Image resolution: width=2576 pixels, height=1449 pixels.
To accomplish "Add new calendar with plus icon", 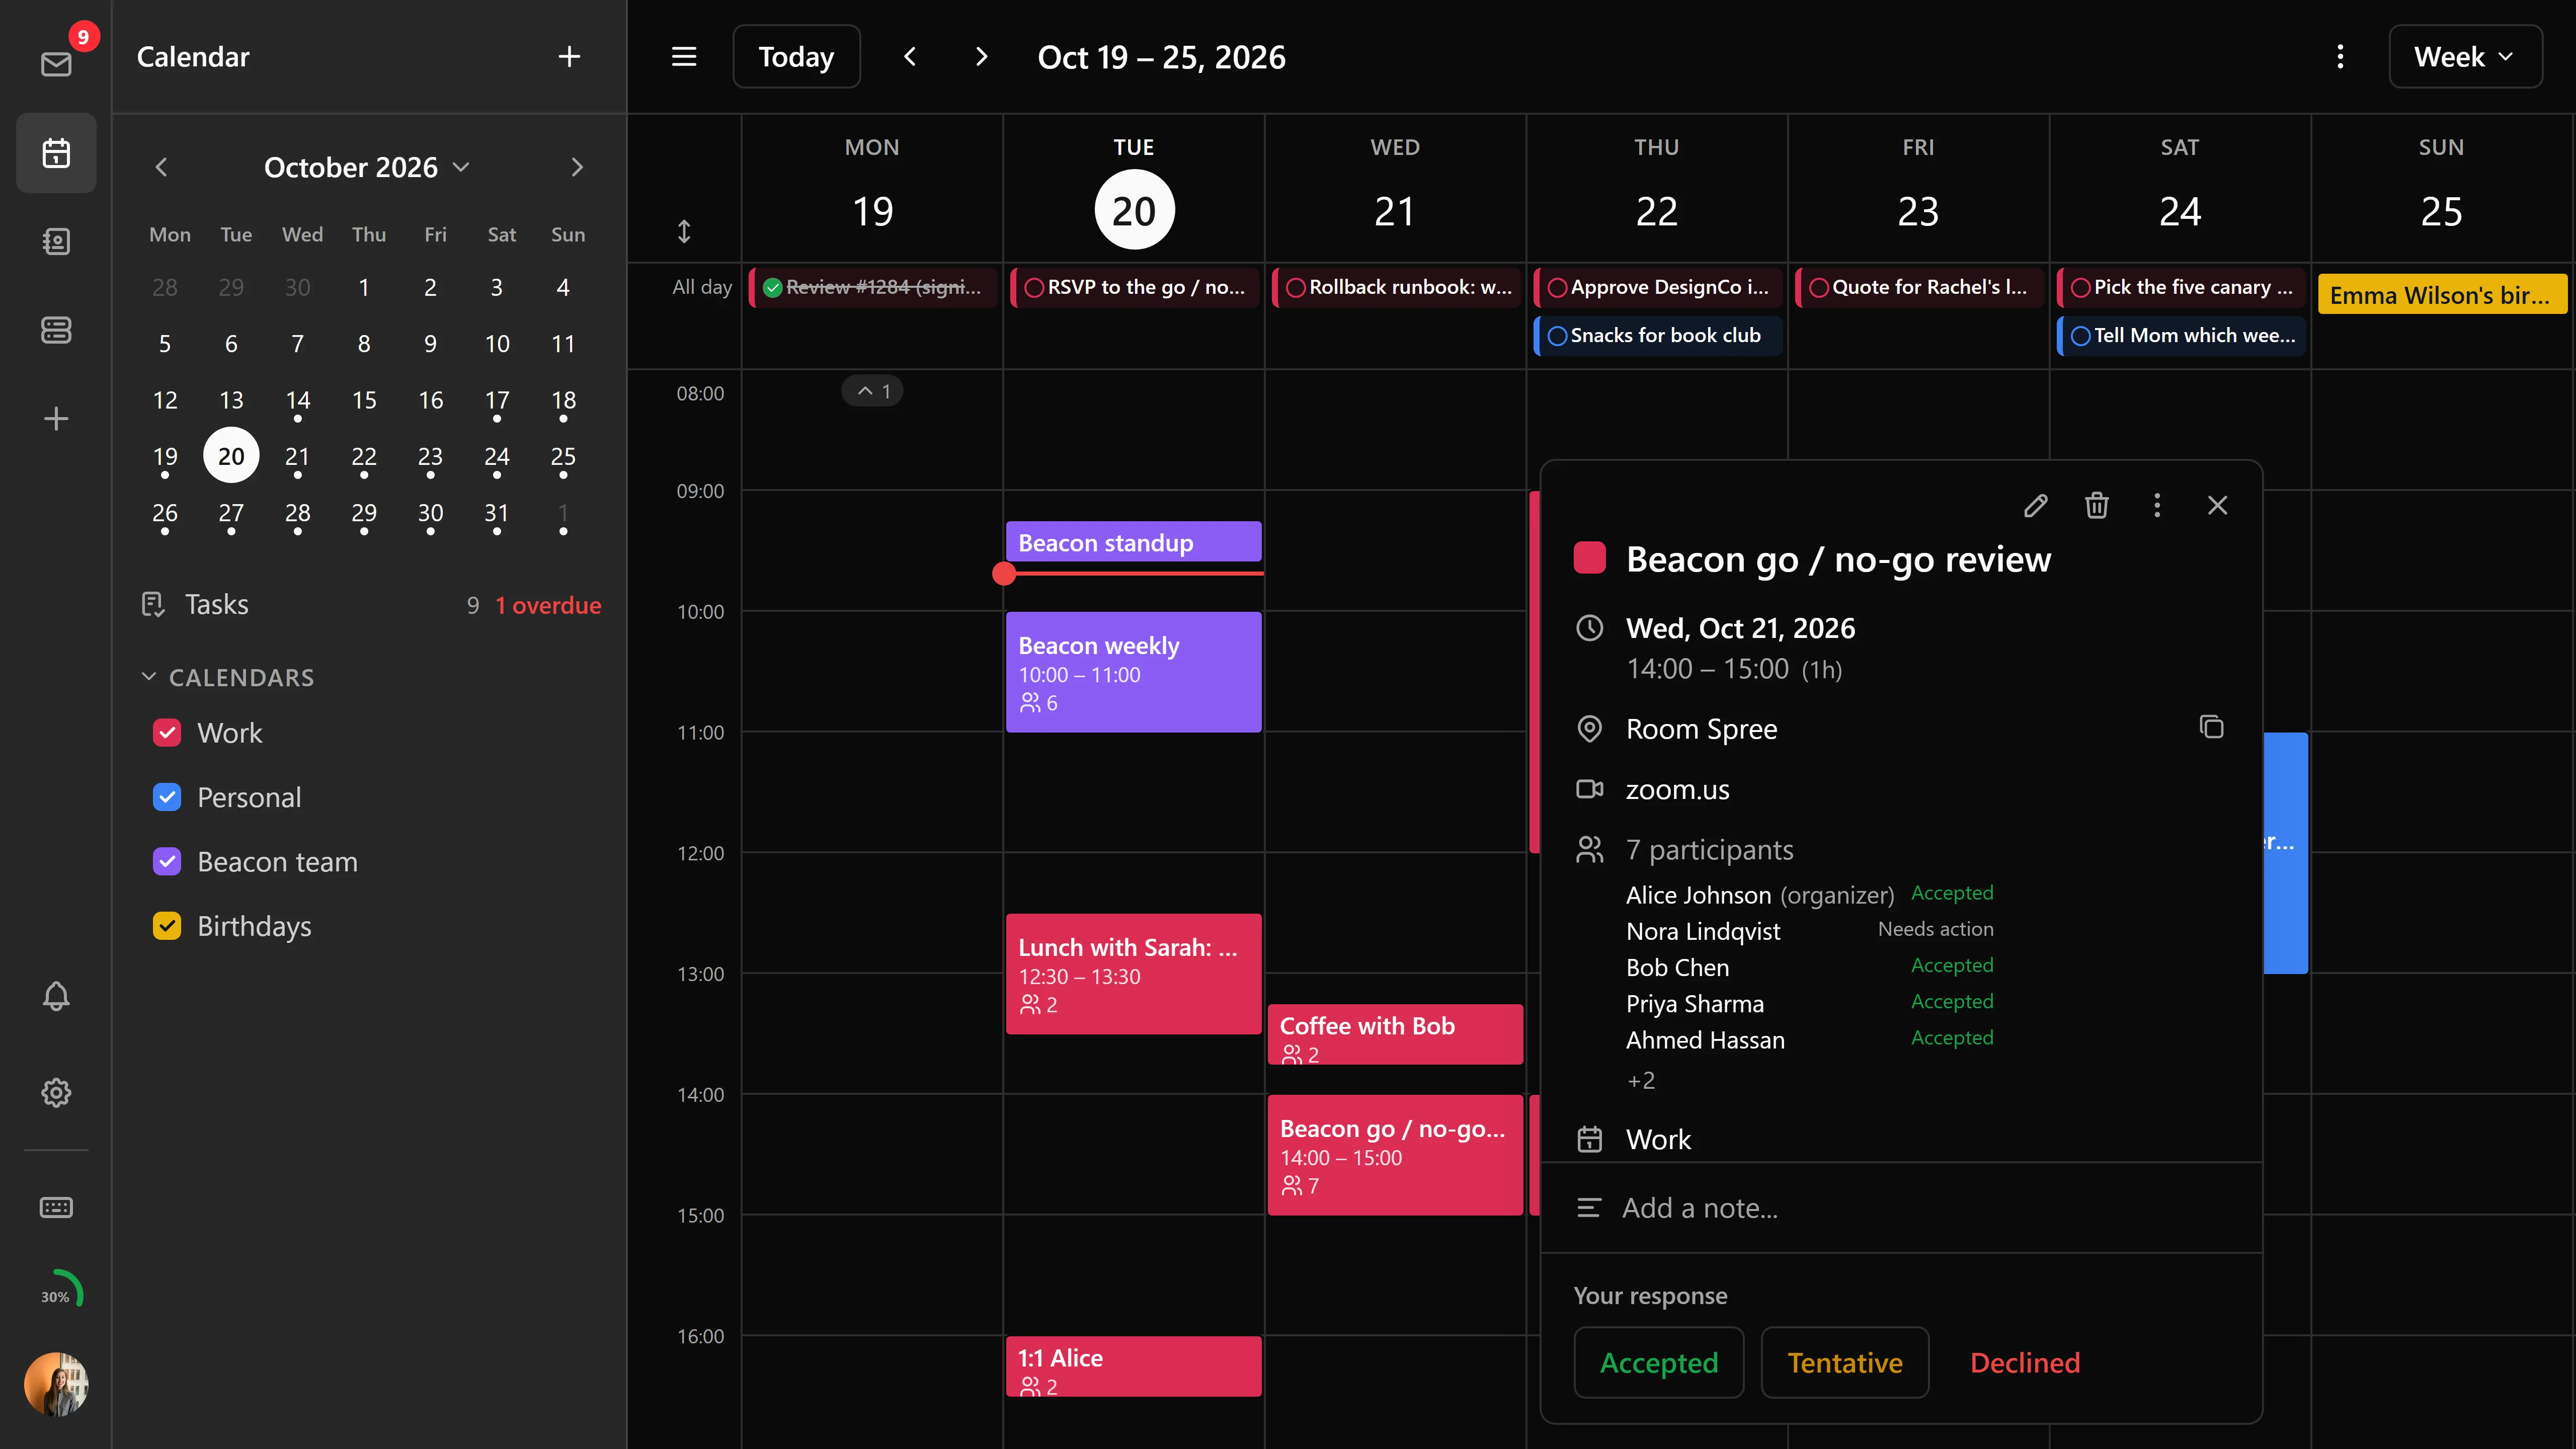I will point(569,57).
